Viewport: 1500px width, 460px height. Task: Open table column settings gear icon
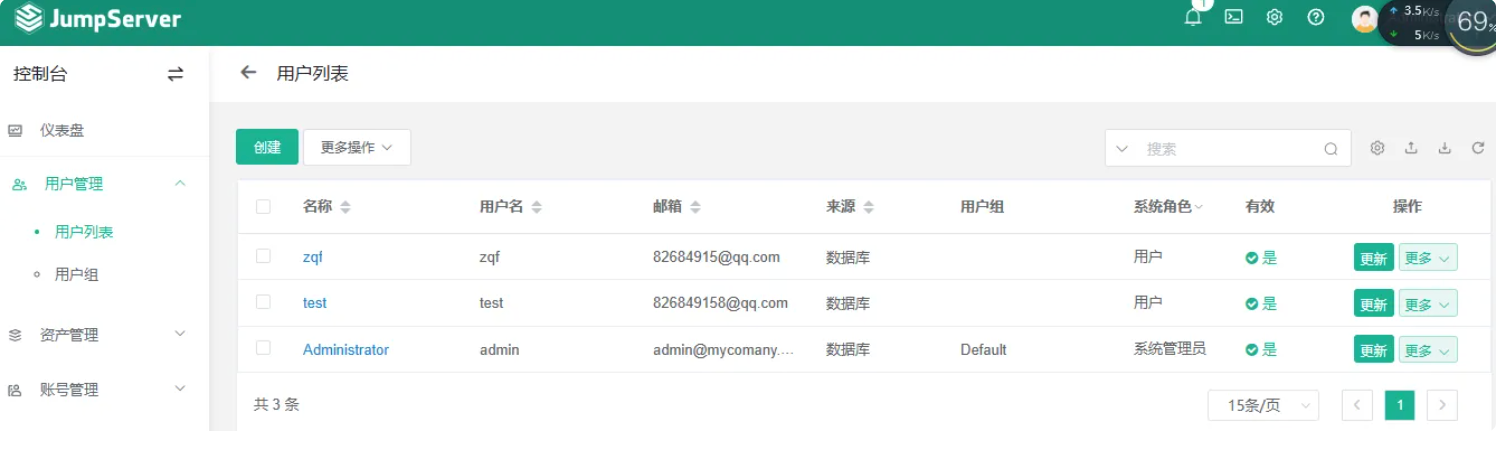tap(1377, 148)
